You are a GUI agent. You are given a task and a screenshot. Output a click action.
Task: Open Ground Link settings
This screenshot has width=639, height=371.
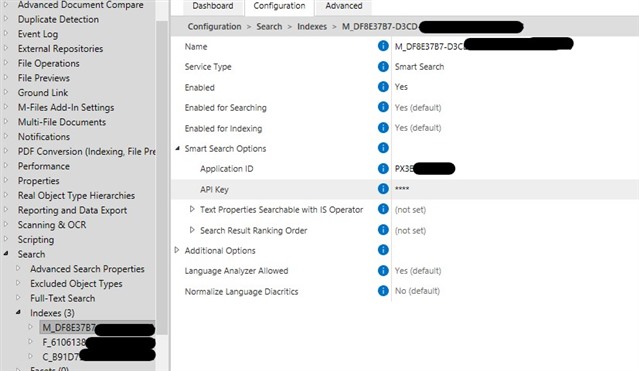coord(43,93)
